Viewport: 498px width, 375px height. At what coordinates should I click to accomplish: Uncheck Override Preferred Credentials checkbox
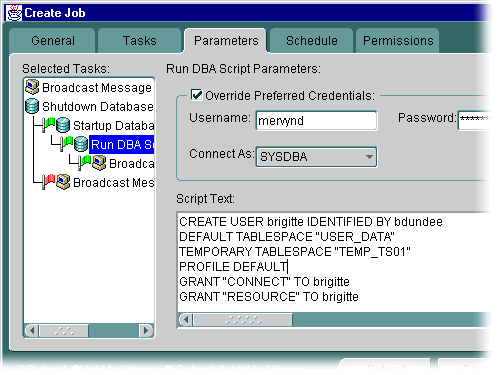coord(196,95)
